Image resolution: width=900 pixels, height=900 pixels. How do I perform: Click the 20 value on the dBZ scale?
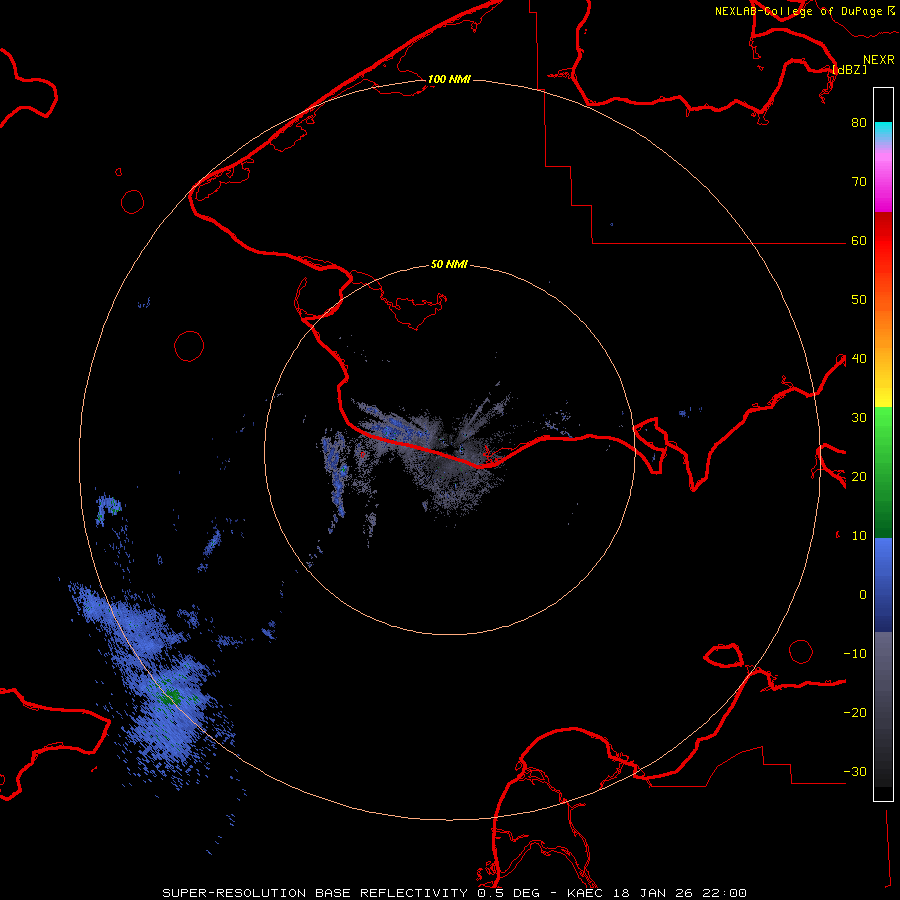pos(859,477)
